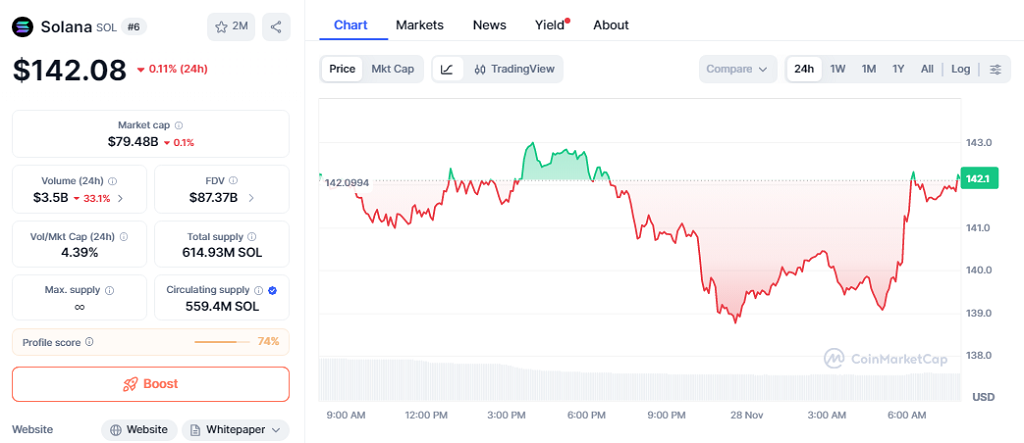Open the Compare dropdown
The image size is (1024, 443).
coord(737,69)
